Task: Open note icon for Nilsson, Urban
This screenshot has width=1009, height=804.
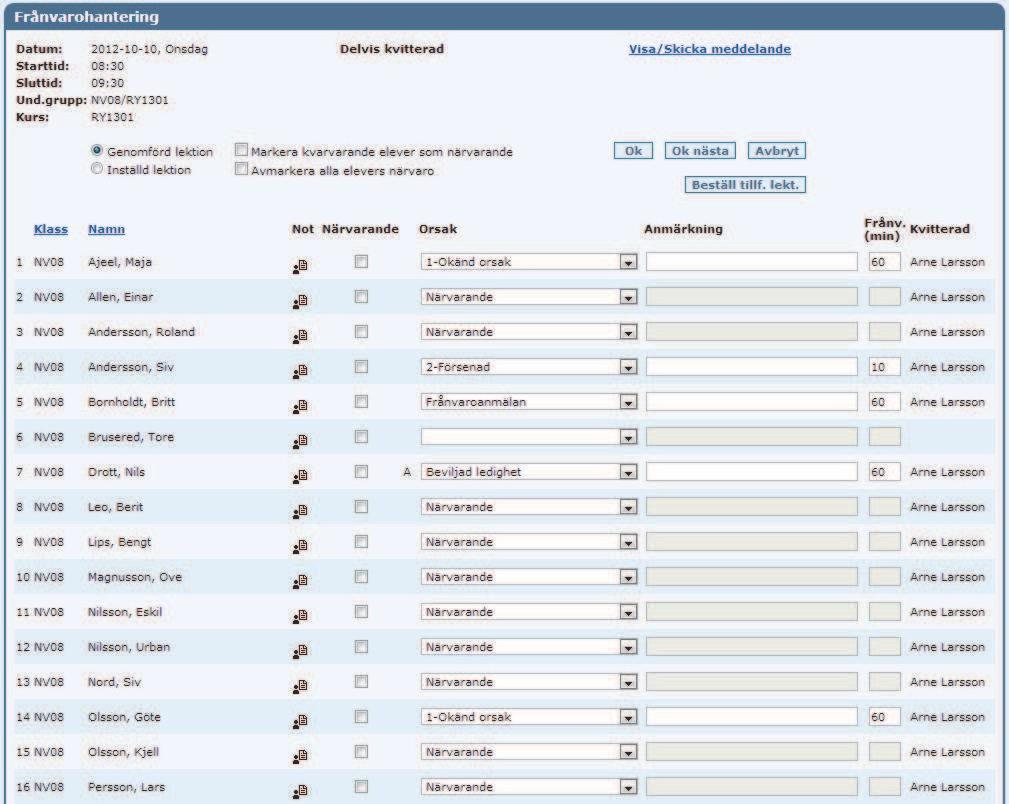Action: coord(300,651)
